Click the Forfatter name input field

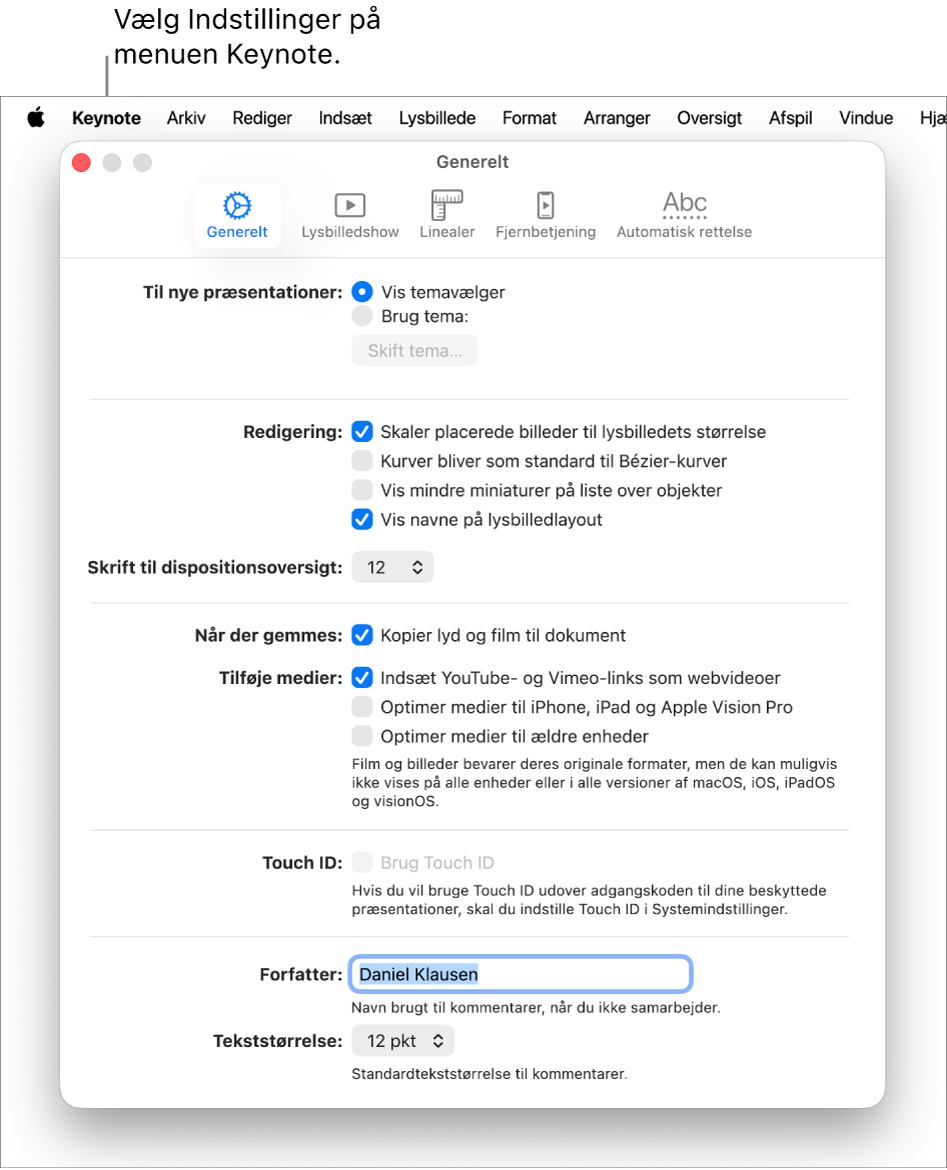[520, 974]
